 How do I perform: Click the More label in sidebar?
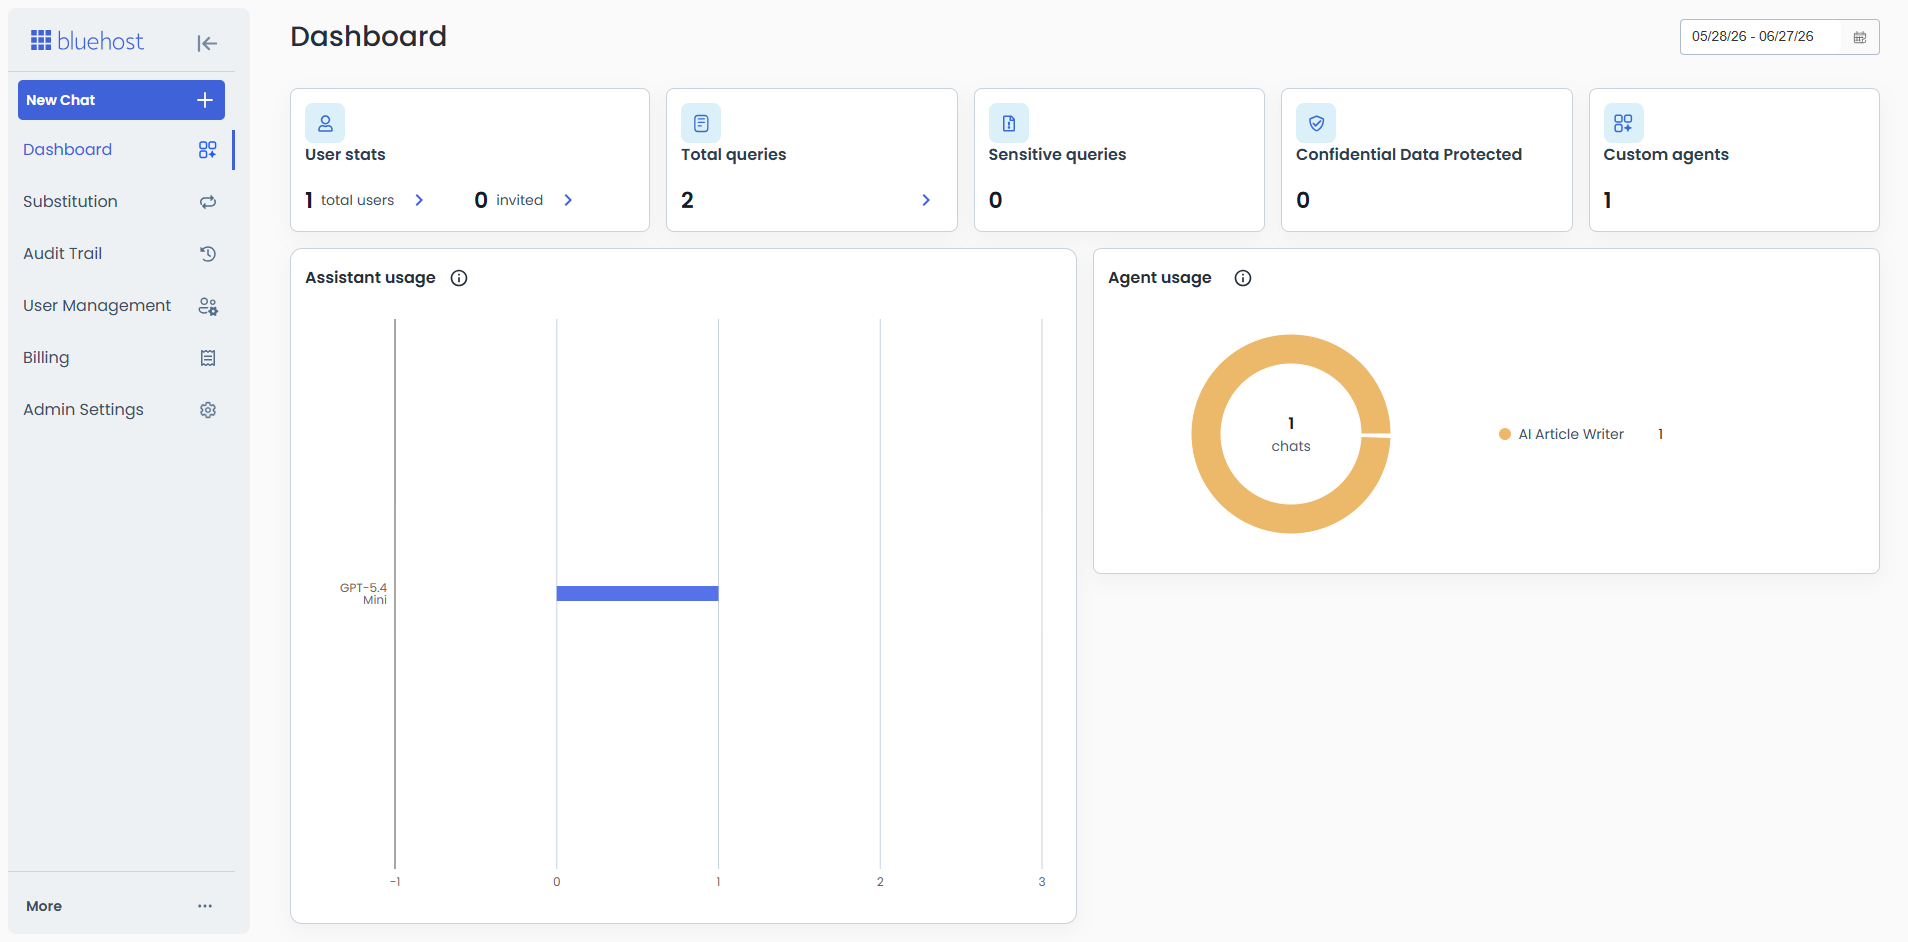44,906
